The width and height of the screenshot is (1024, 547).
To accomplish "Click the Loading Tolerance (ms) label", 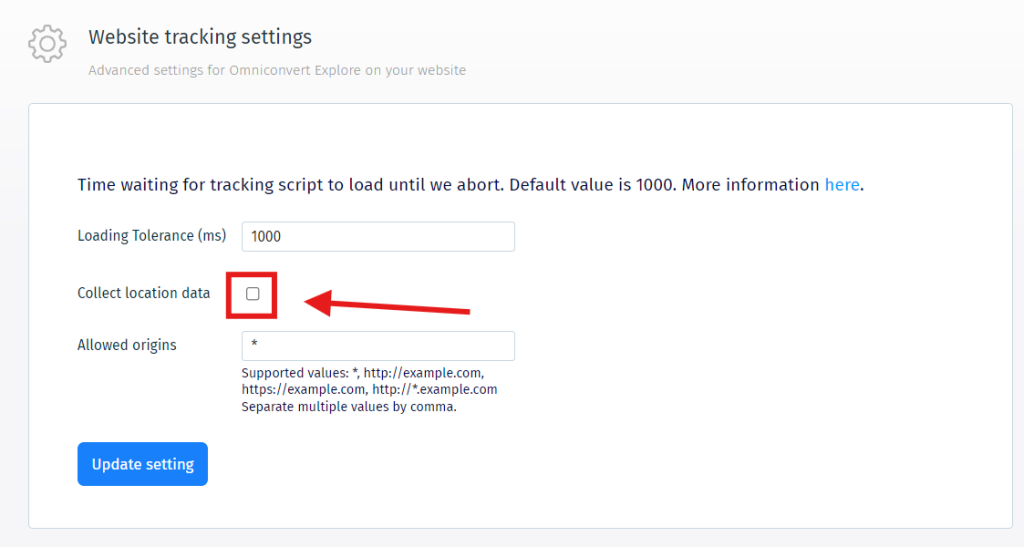I will click(x=151, y=236).
